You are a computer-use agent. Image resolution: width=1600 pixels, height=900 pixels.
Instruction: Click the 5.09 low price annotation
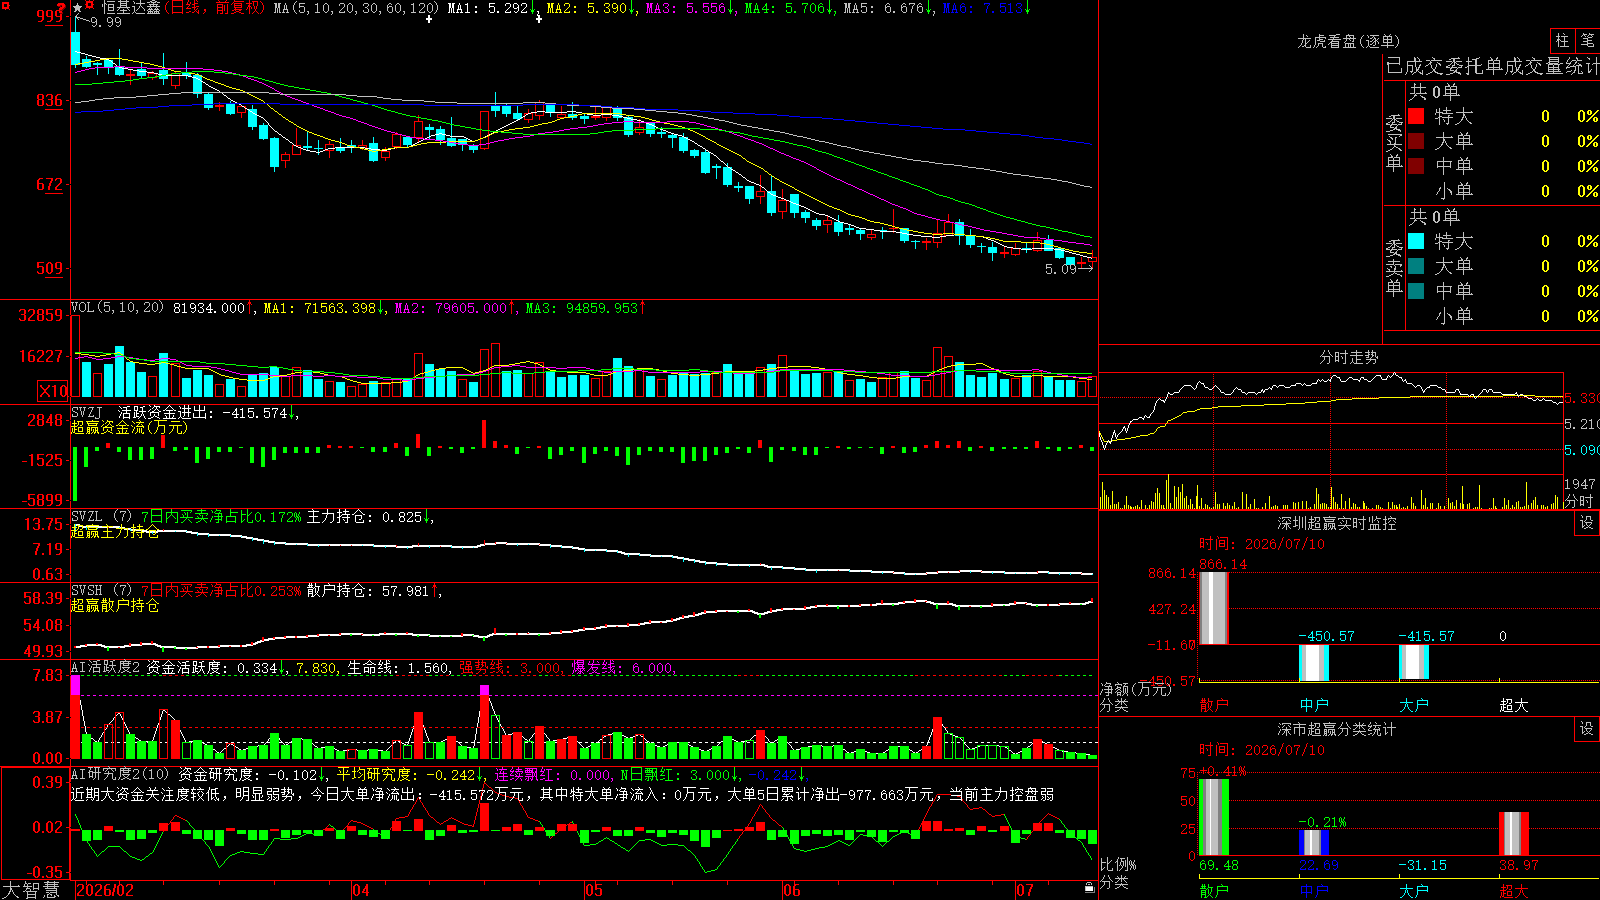[1061, 269]
